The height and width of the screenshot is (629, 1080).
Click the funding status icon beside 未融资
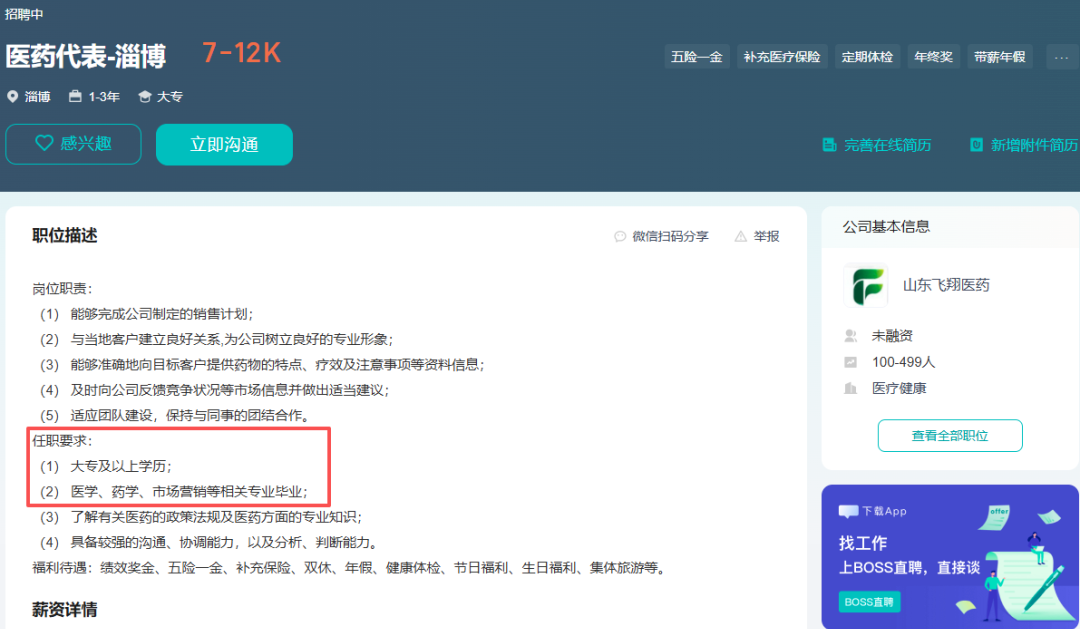pos(851,336)
